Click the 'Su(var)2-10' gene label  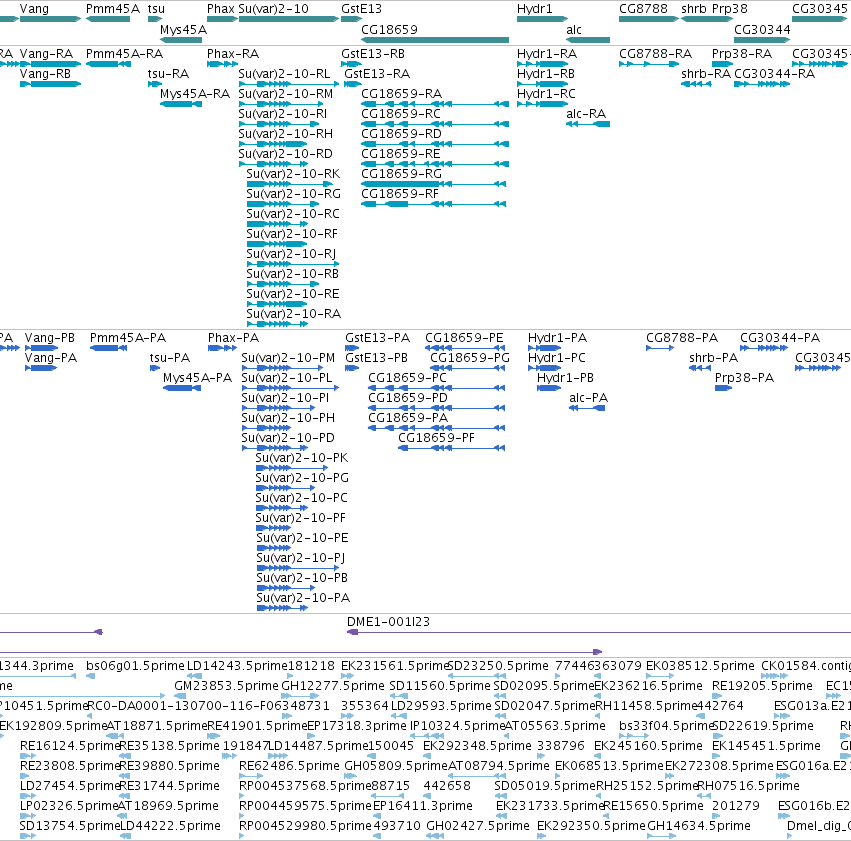click(274, 9)
